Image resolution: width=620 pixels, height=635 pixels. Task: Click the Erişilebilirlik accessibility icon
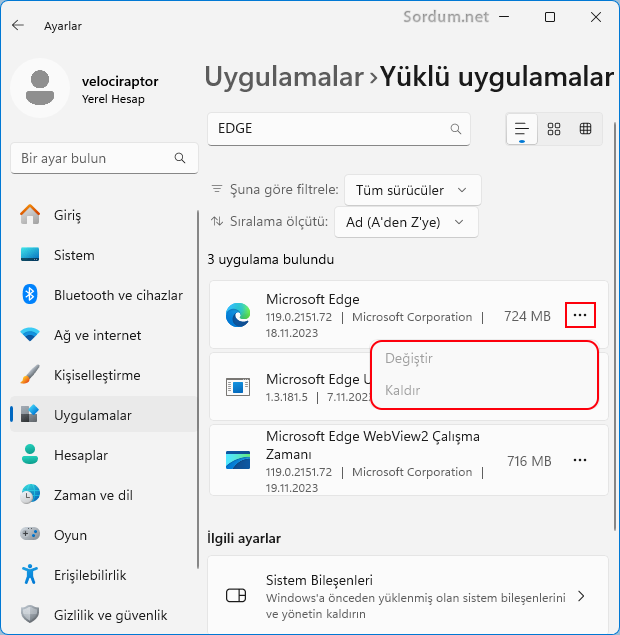coord(30,574)
